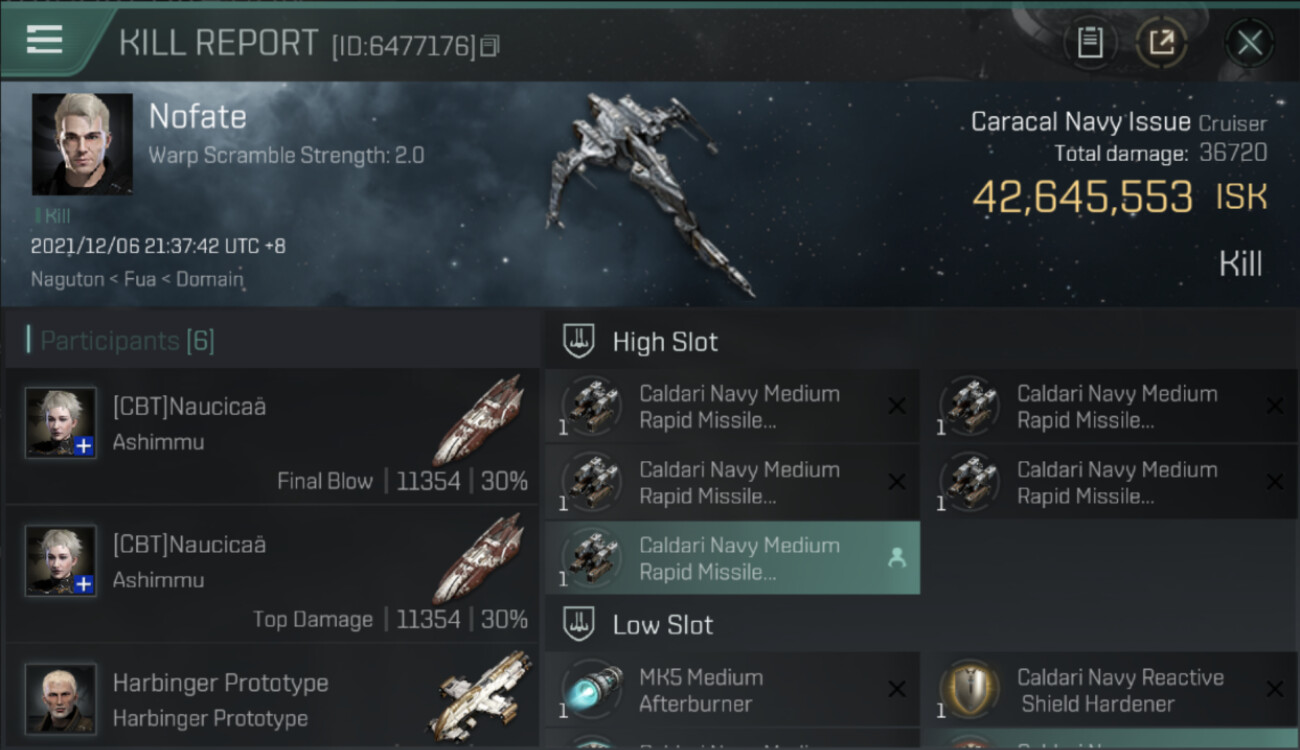Open final blow Naucicaä's portrait
Screen dimensions: 1300x750
pos(61,423)
